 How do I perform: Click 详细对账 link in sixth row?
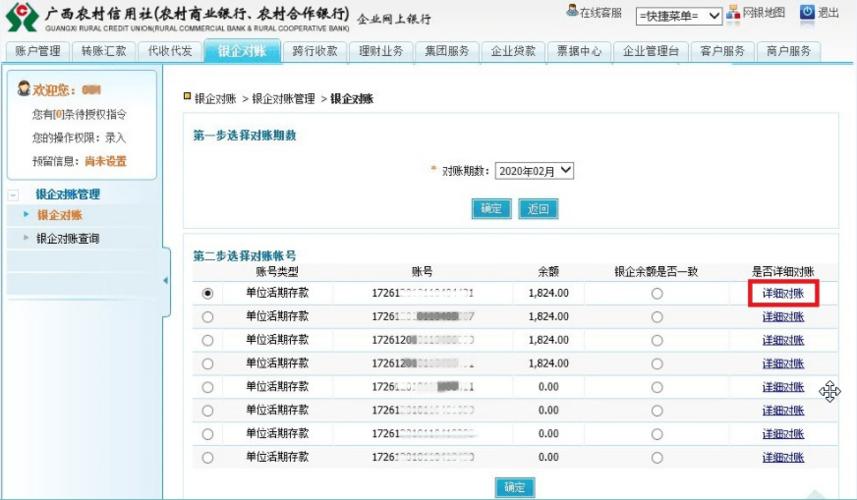point(783,411)
